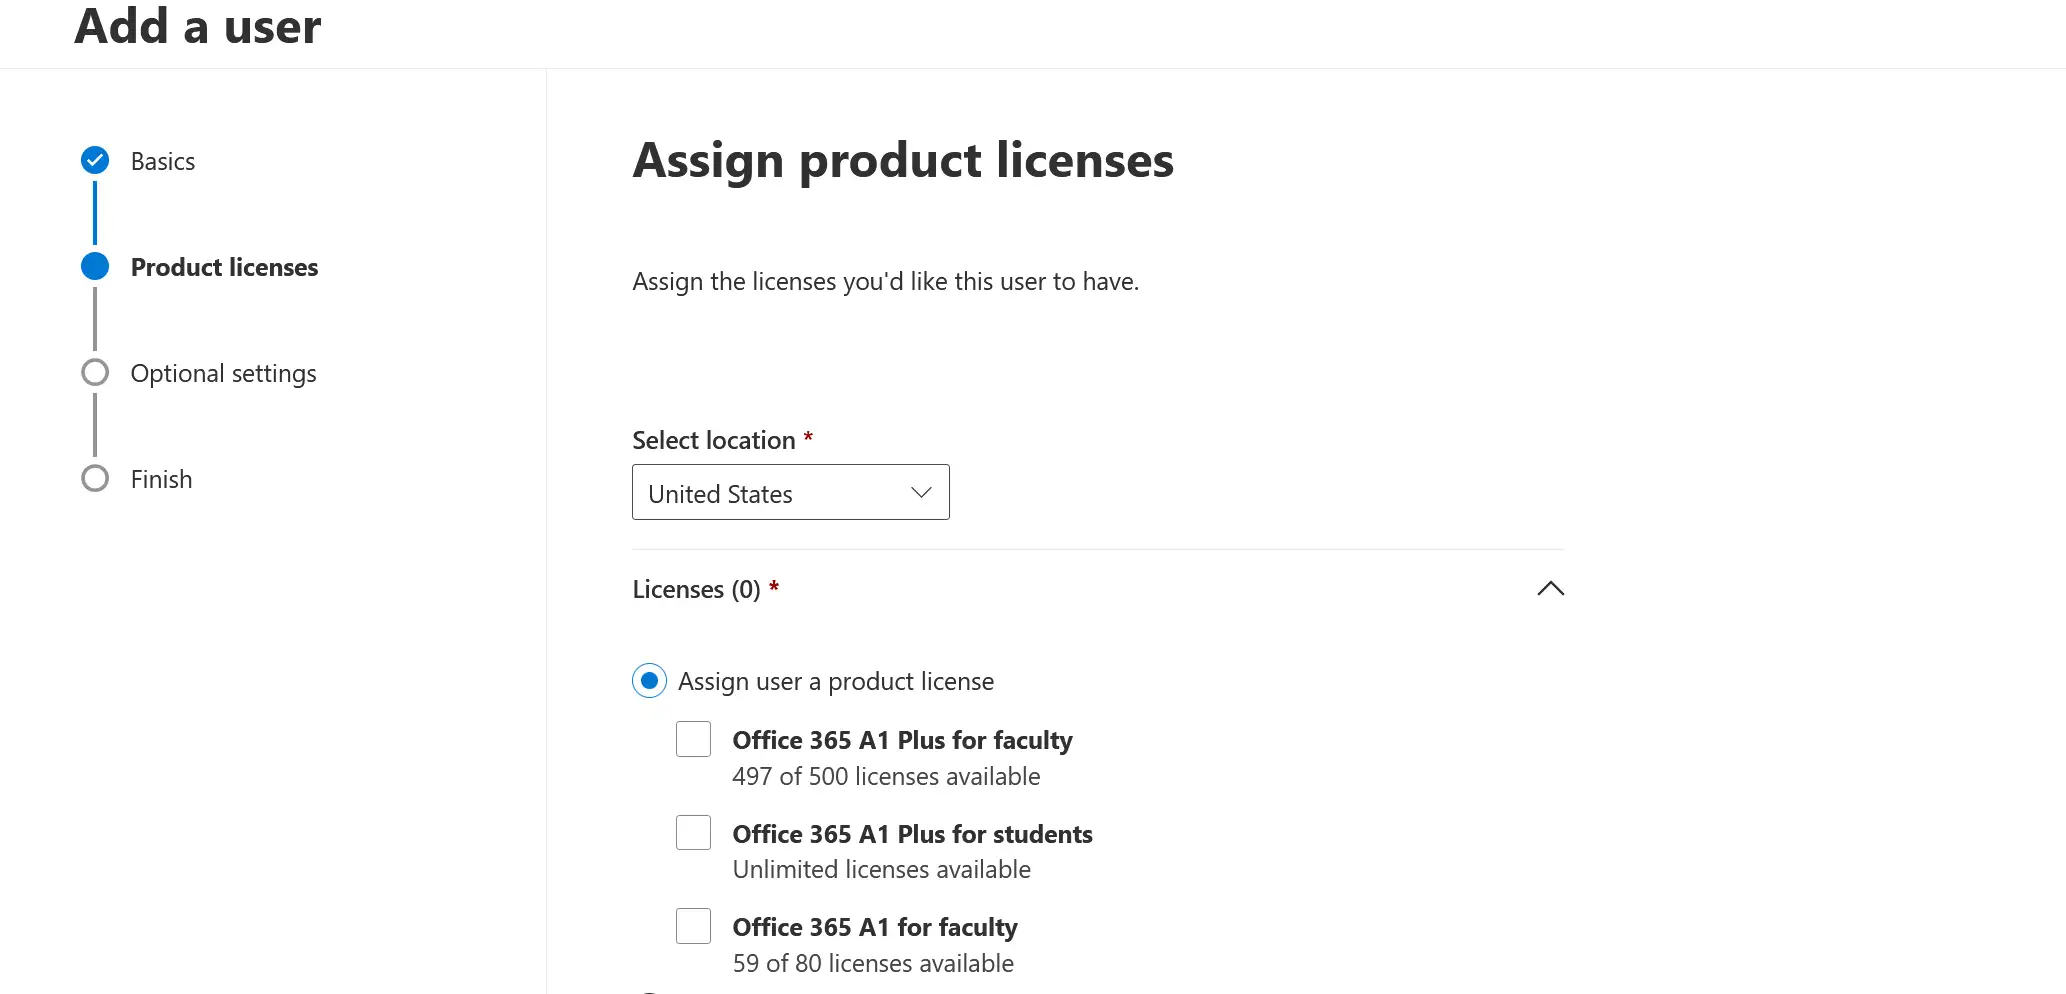
Task: Select the Product licenses step label
Action: click(224, 267)
